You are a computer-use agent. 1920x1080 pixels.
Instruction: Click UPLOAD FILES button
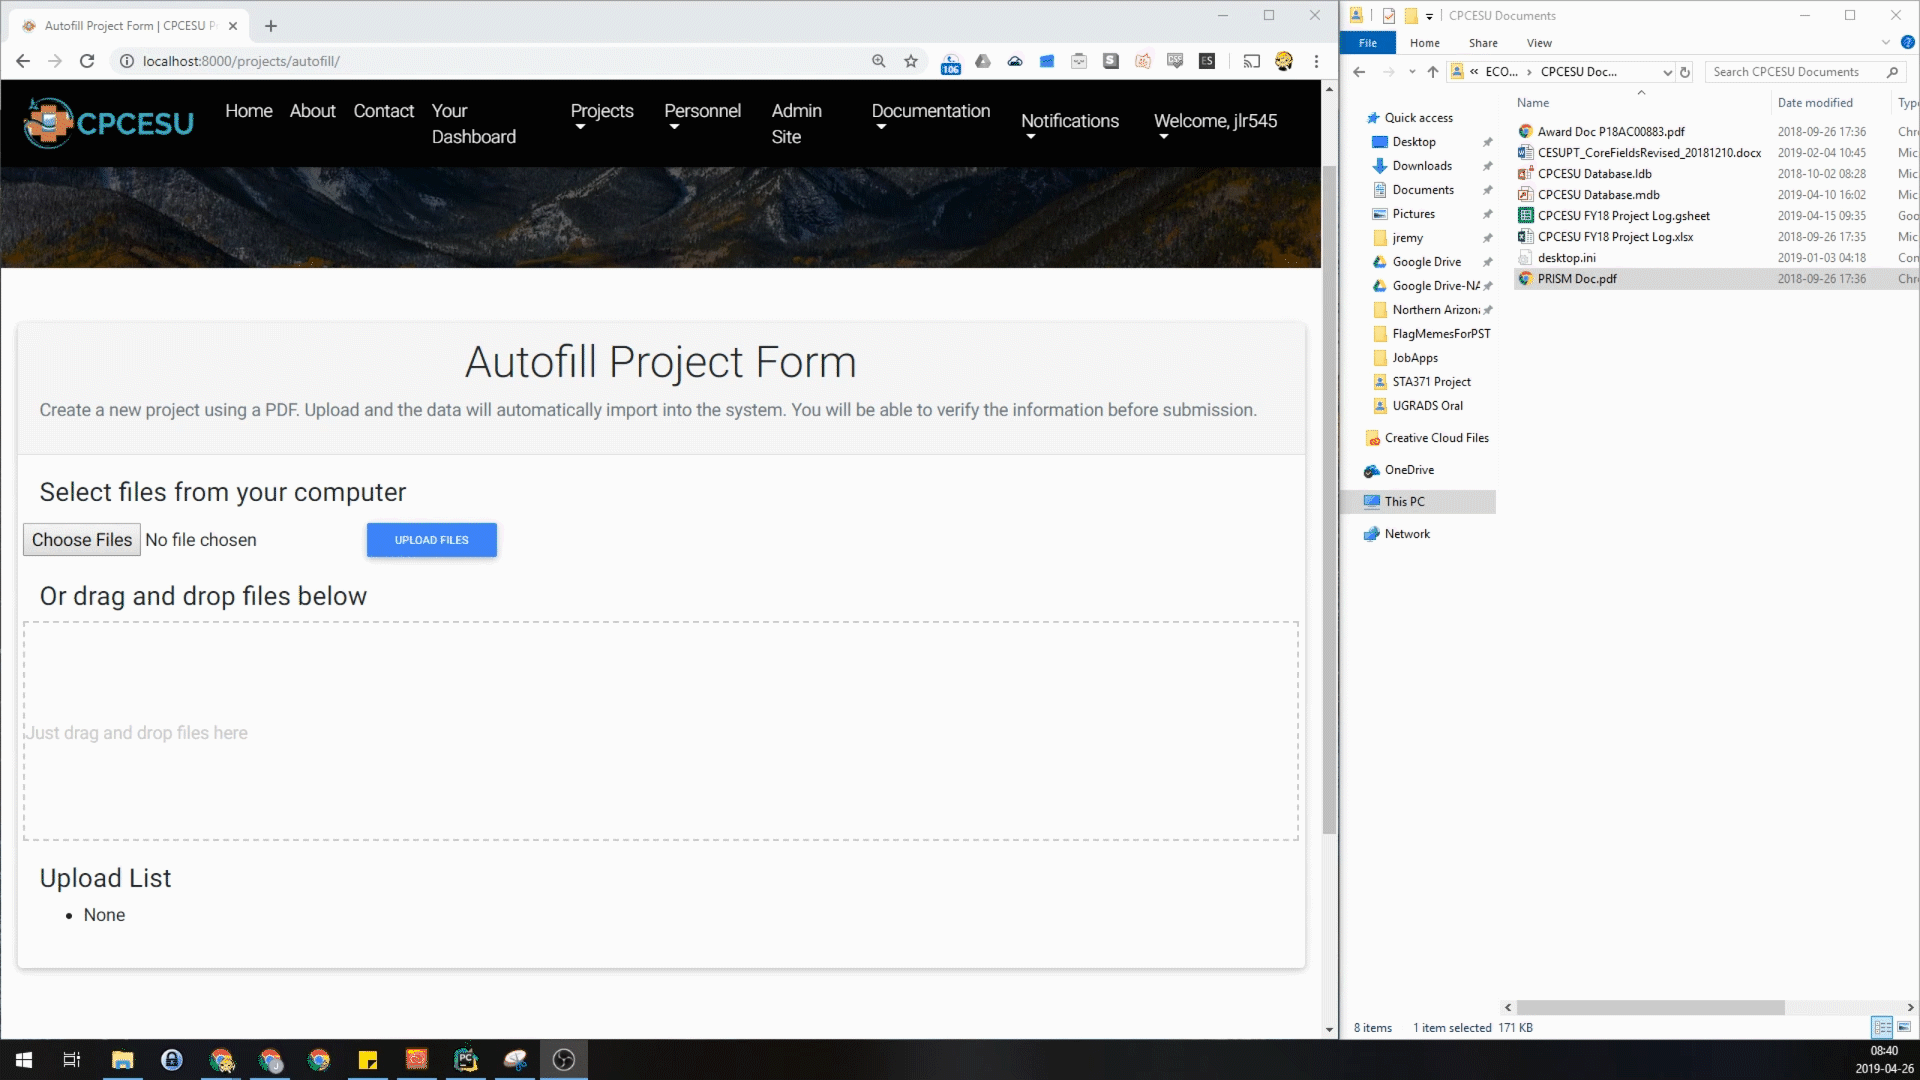point(431,539)
